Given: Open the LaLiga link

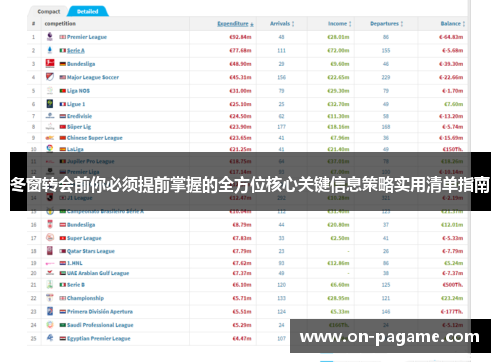Looking at the screenshot, I should pyautogui.click(x=75, y=149).
